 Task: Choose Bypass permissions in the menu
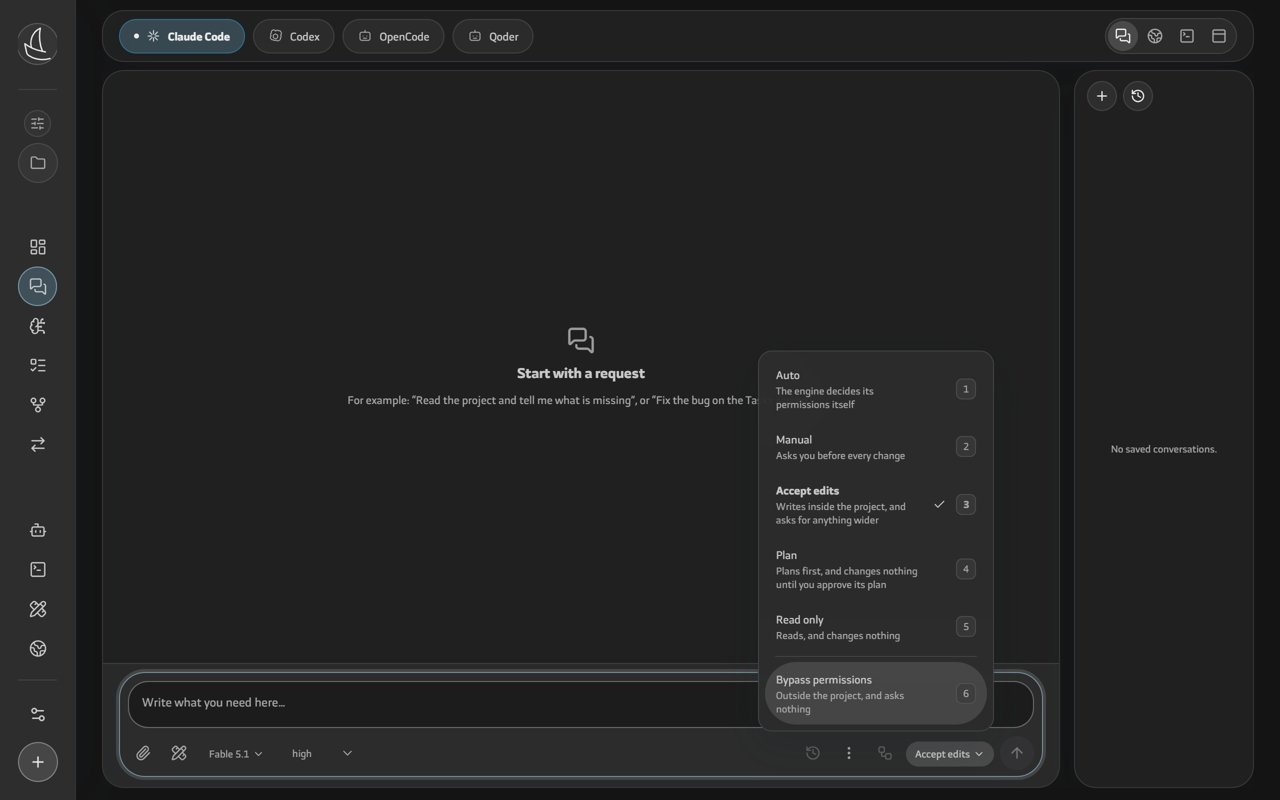(876, 694)
